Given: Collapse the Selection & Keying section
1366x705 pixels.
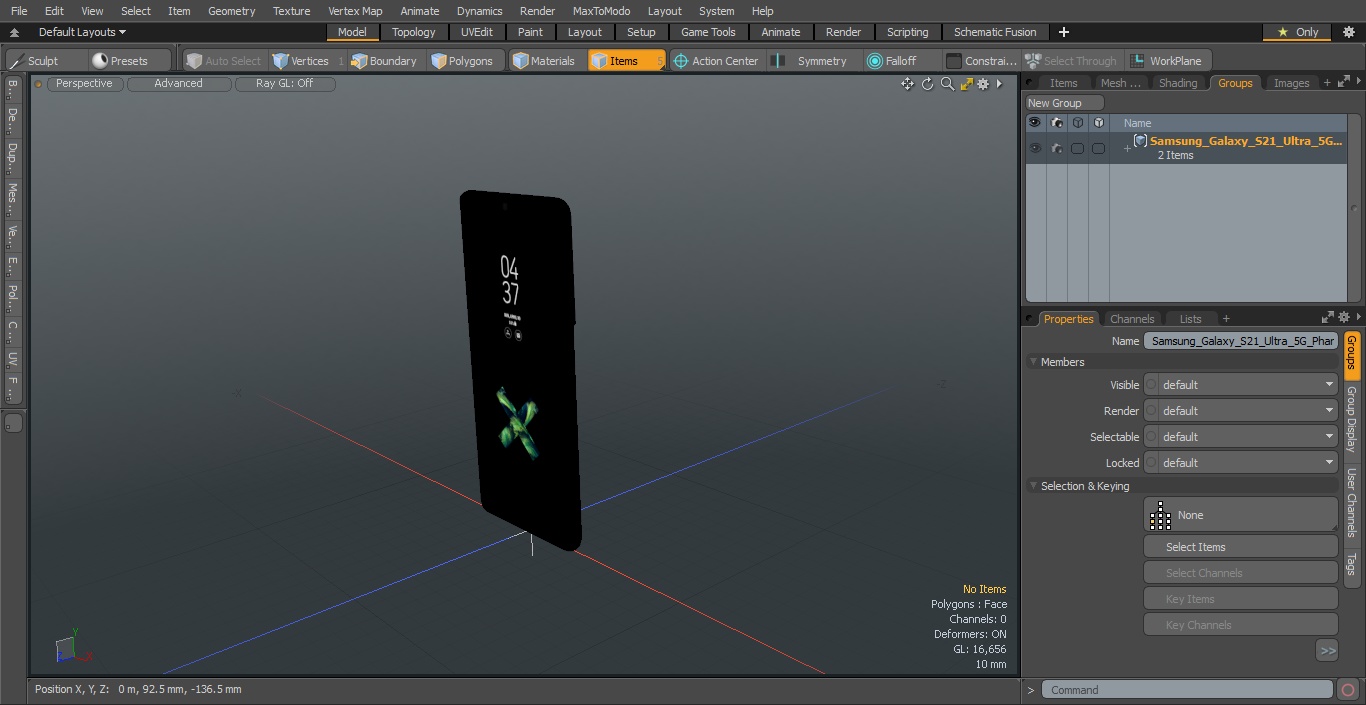Looking at the screenshot, I should 1033,486.
